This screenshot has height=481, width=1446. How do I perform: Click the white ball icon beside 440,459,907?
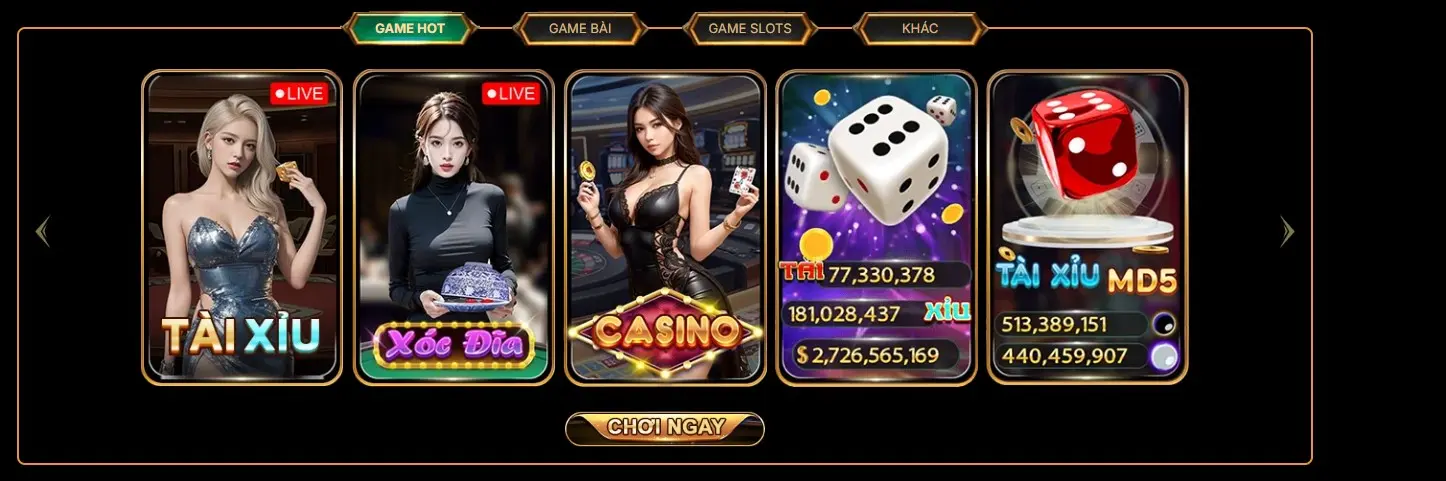(1163, 356)
